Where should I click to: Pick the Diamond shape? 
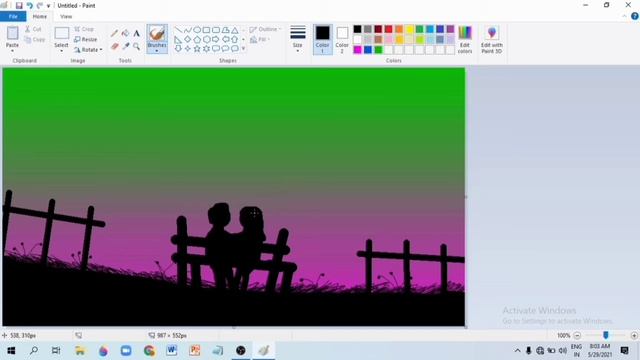pyautogui.click(x=187, y=40)
